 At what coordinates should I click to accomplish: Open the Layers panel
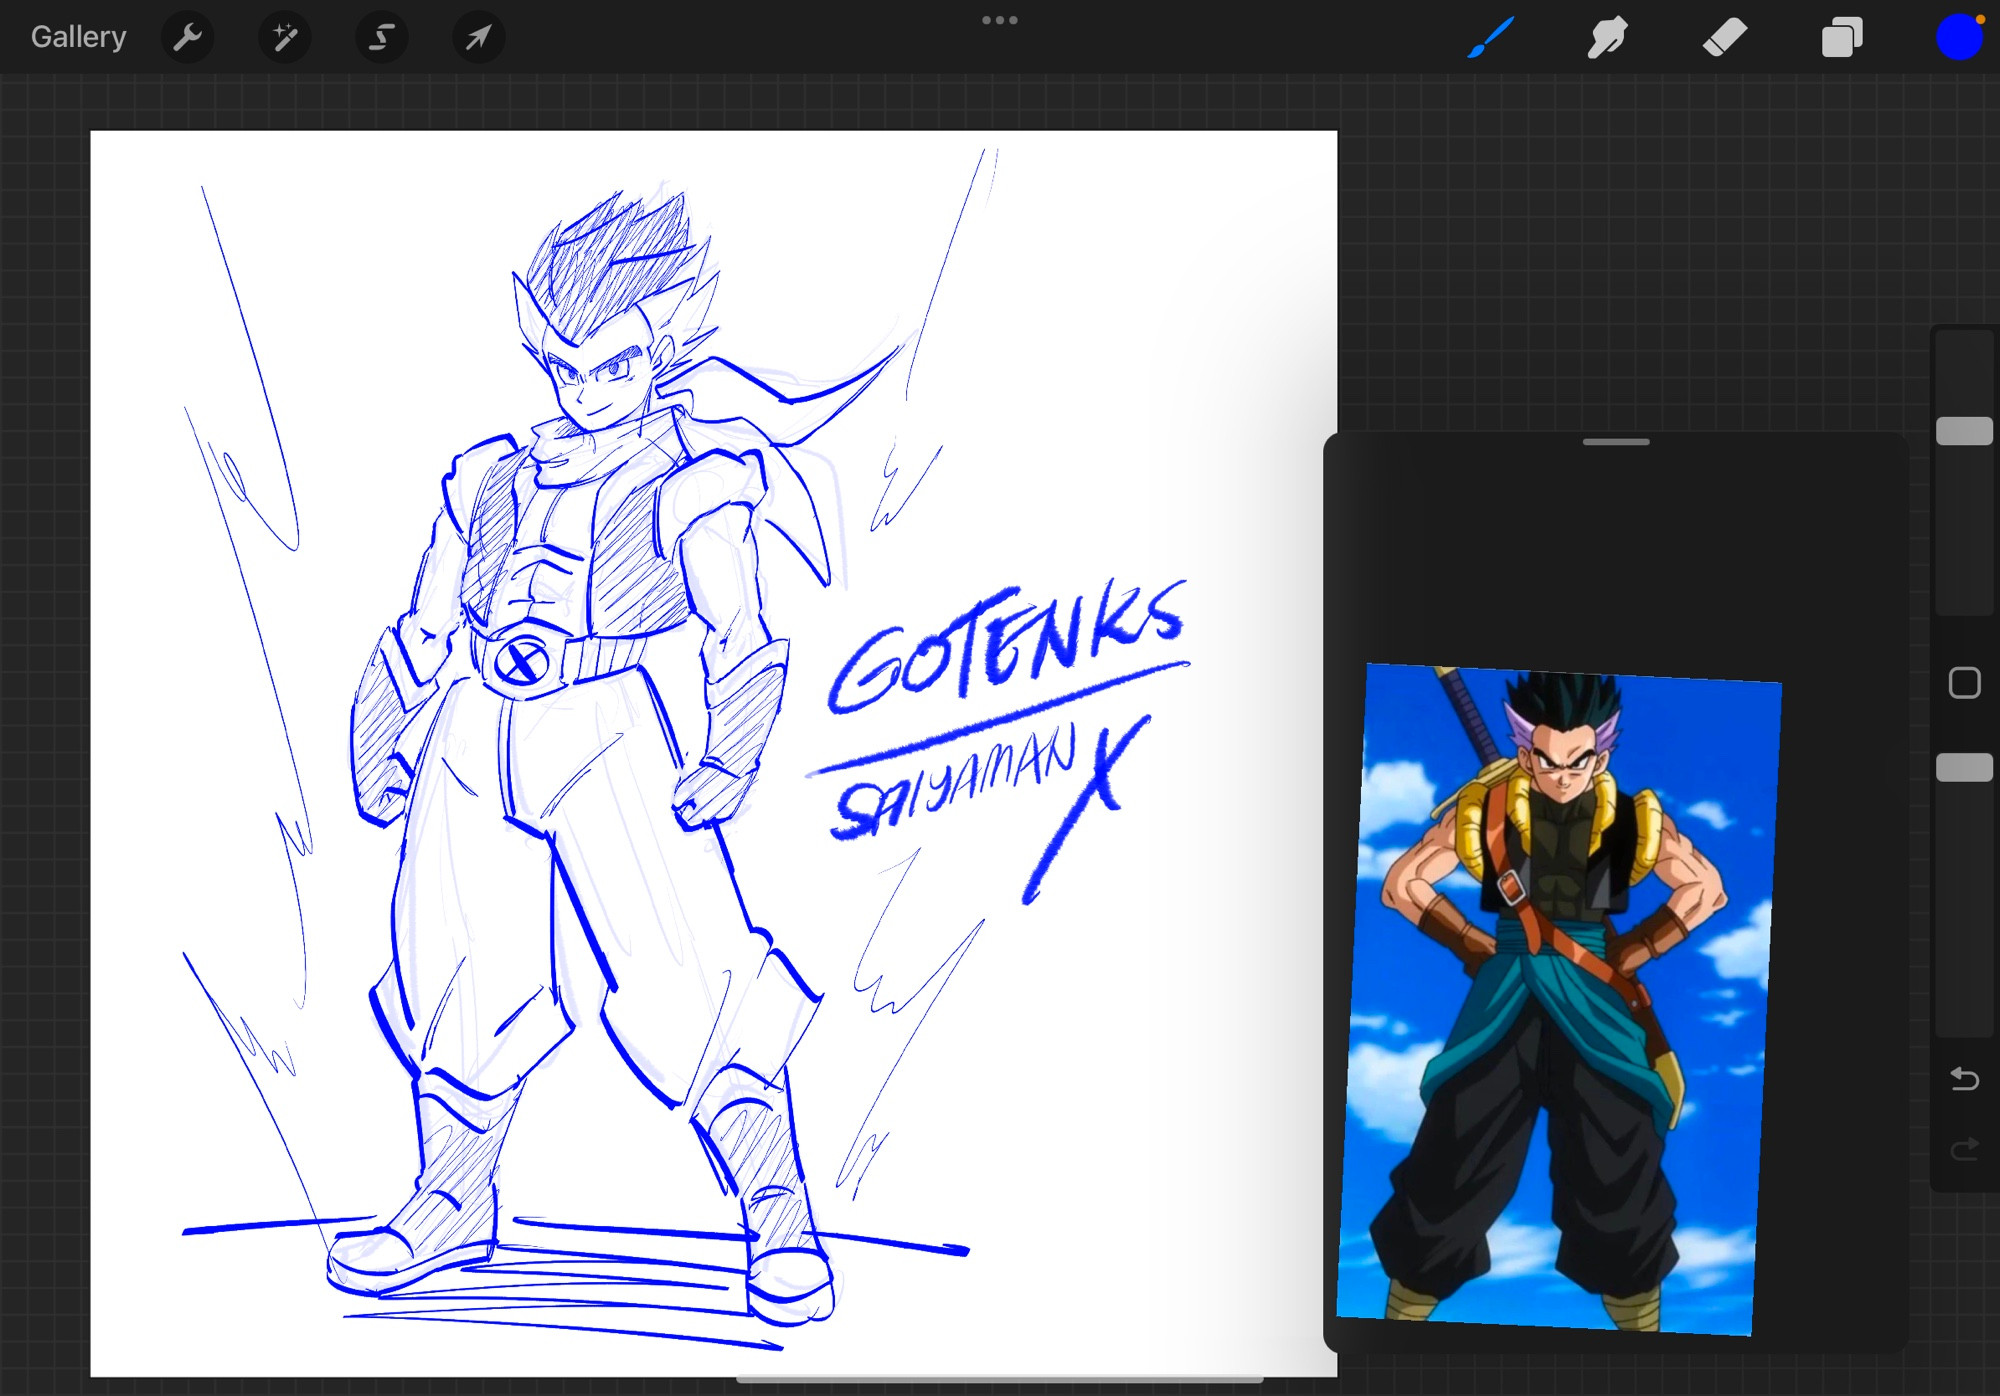click(1842, 38)
